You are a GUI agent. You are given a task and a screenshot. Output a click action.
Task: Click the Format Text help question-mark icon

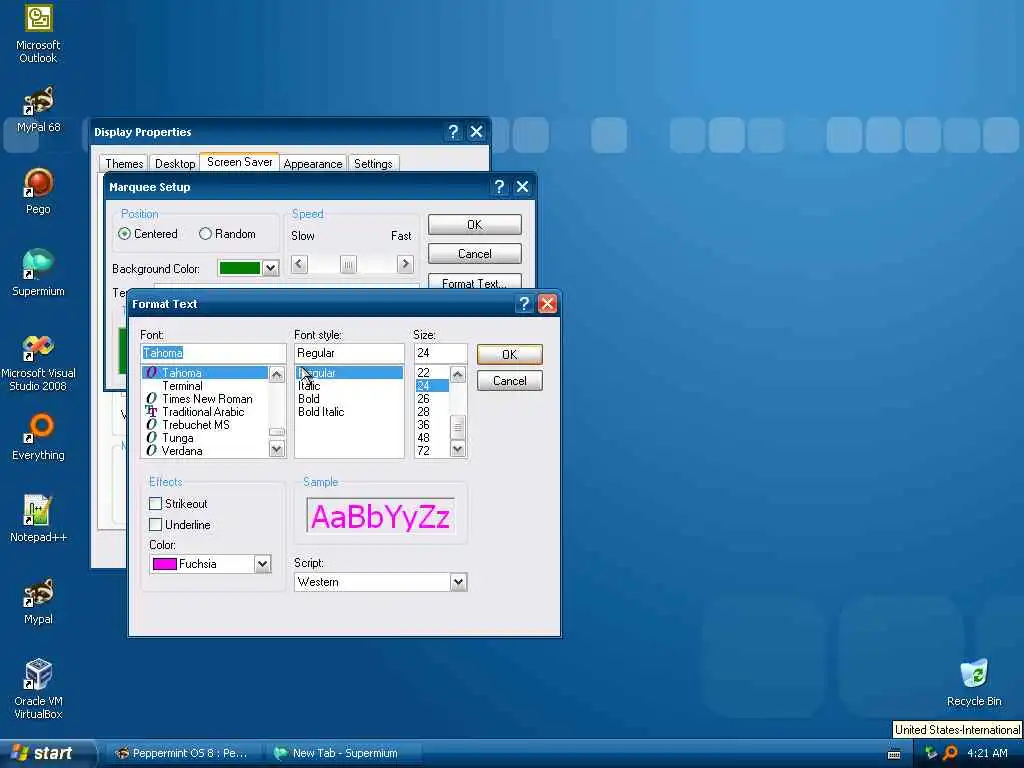[x=524, y=304]
